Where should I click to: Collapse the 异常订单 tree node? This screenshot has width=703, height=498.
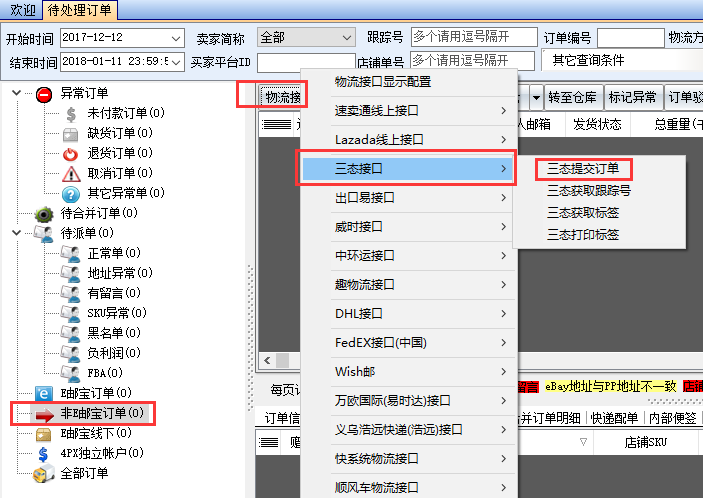click(17, 93)
